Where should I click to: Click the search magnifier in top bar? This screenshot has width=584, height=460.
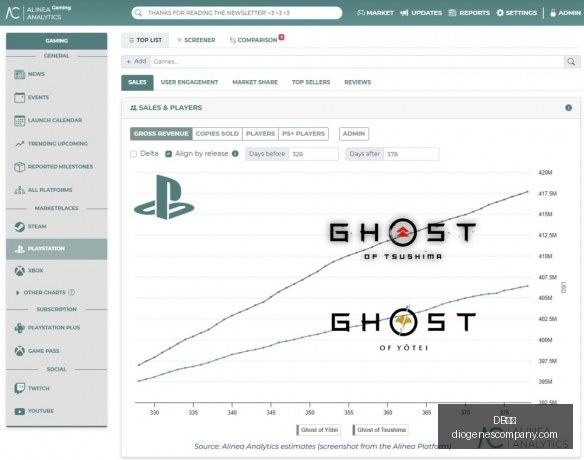[x=139, y=13]
